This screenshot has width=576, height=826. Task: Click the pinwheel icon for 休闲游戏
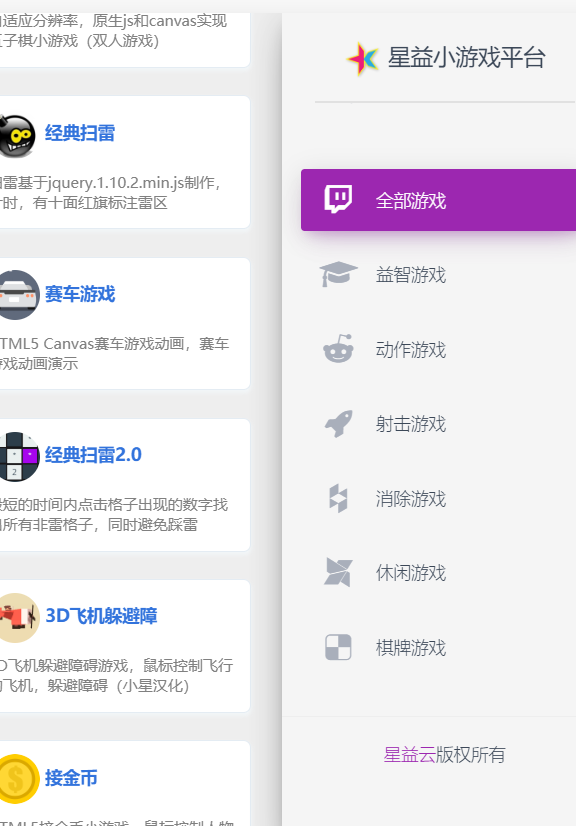338,572
